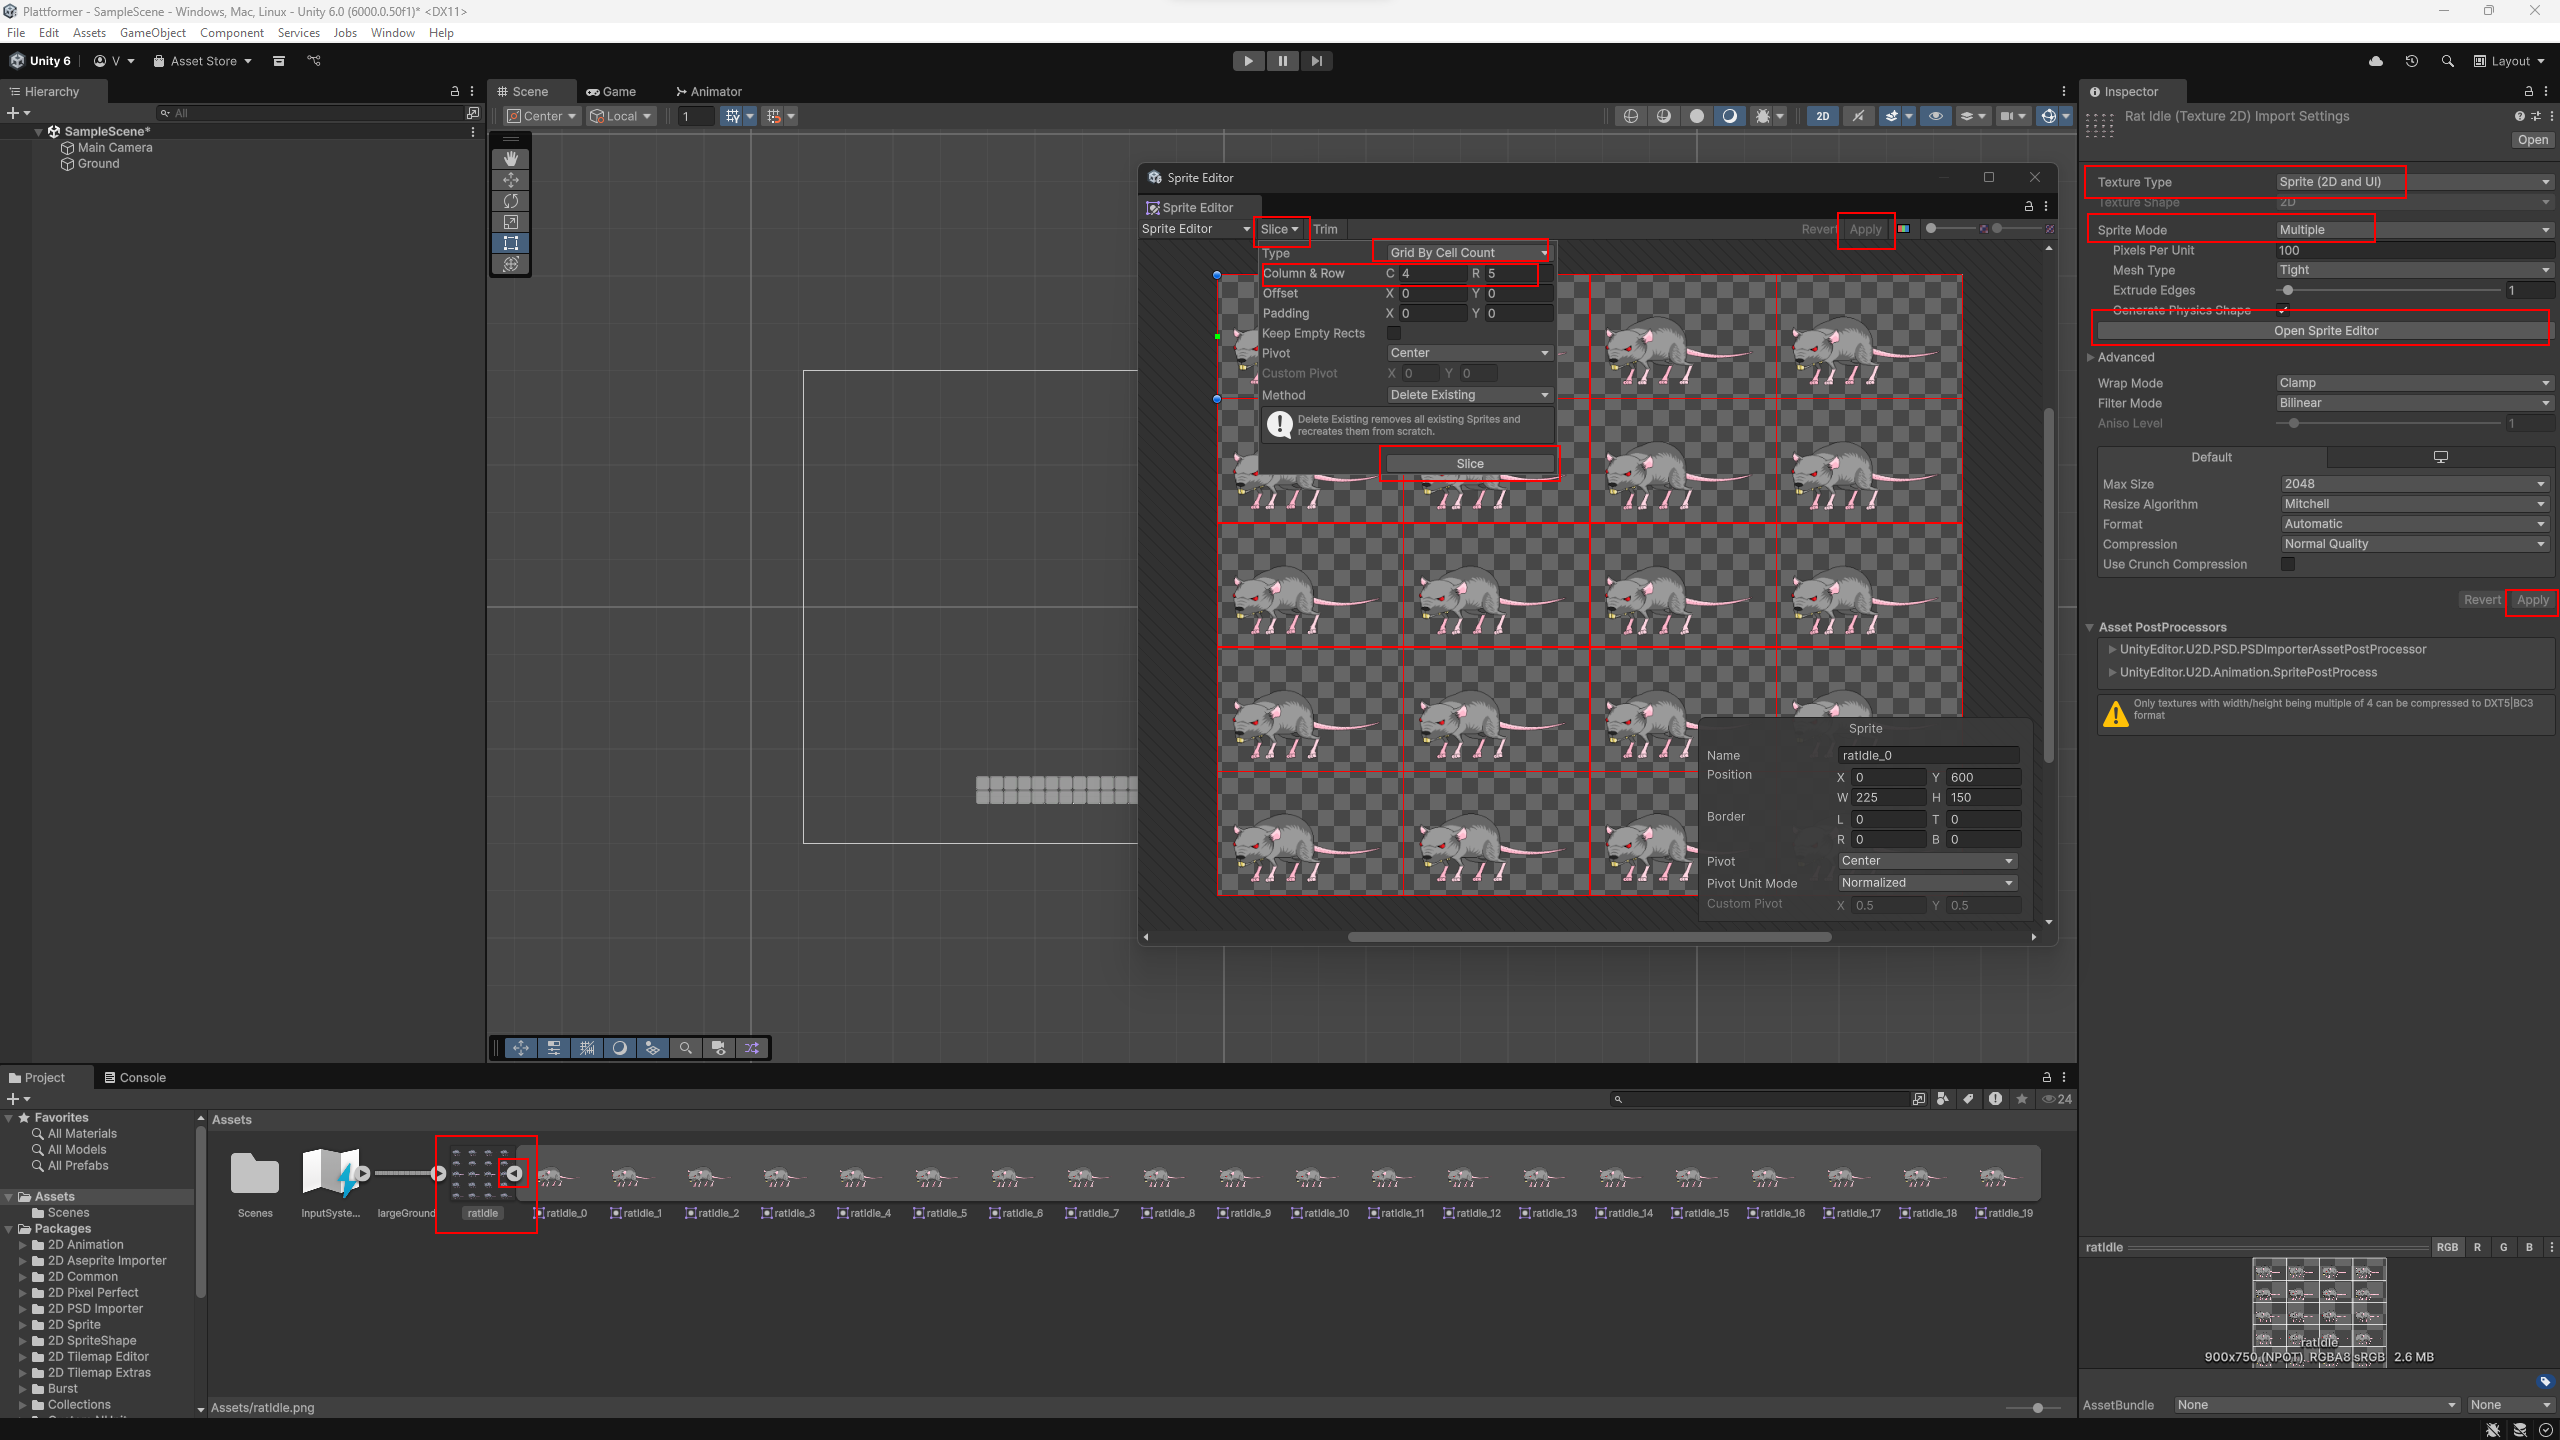Select the Scale tool in Scene toolbar

click(x=511, y=222)
